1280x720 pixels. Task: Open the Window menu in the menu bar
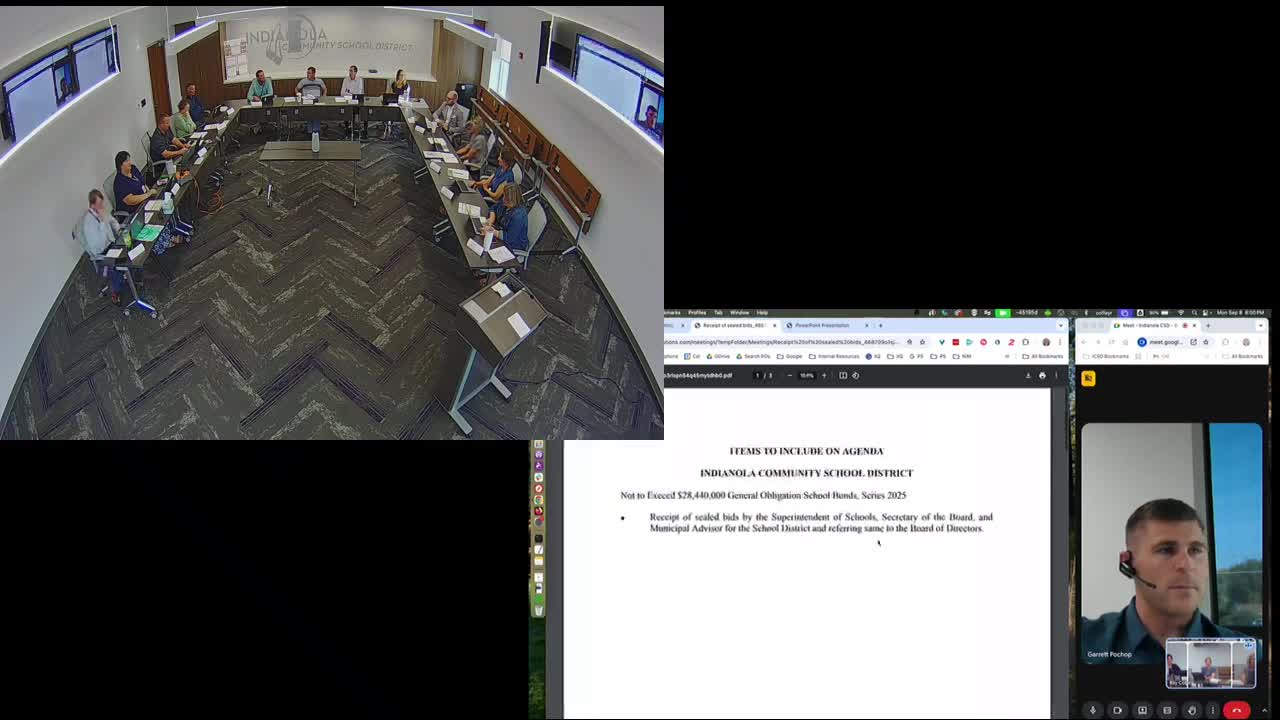pos(739,312)
